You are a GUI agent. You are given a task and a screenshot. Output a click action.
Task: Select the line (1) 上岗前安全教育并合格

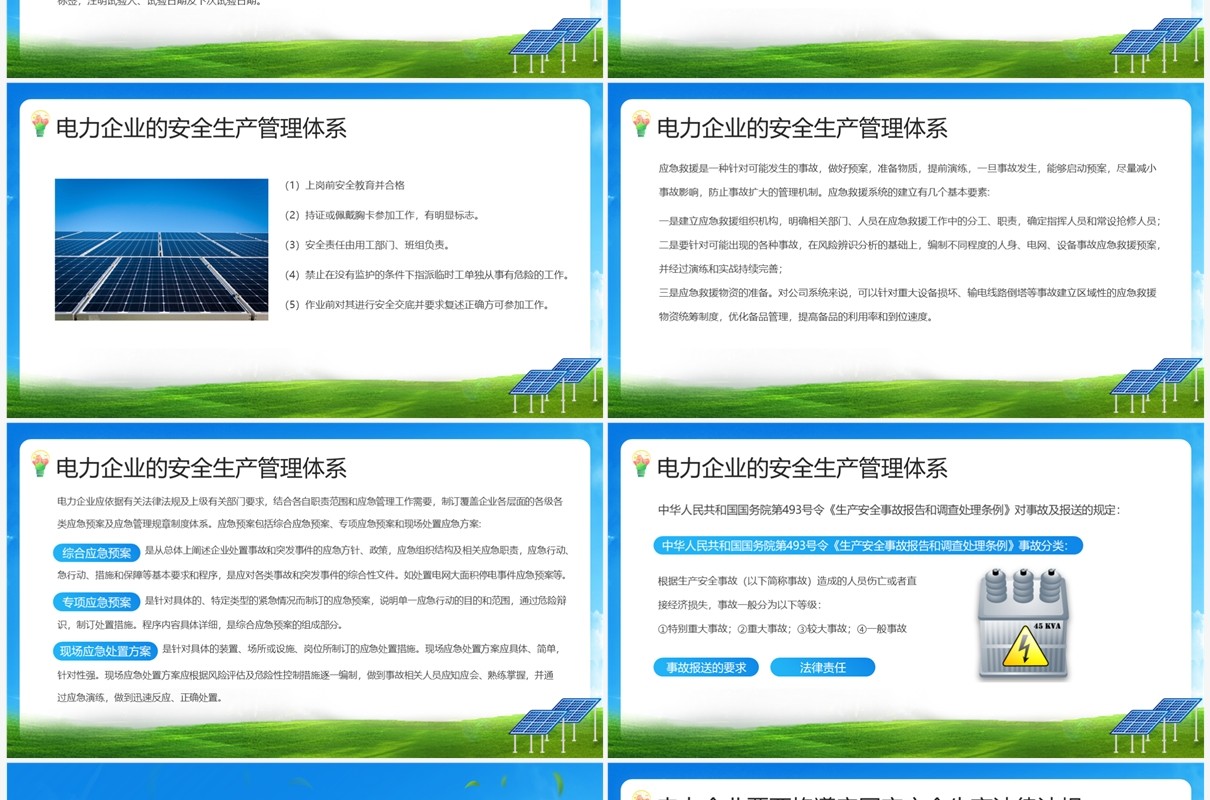pyautogui.click(x=344, y=185)
